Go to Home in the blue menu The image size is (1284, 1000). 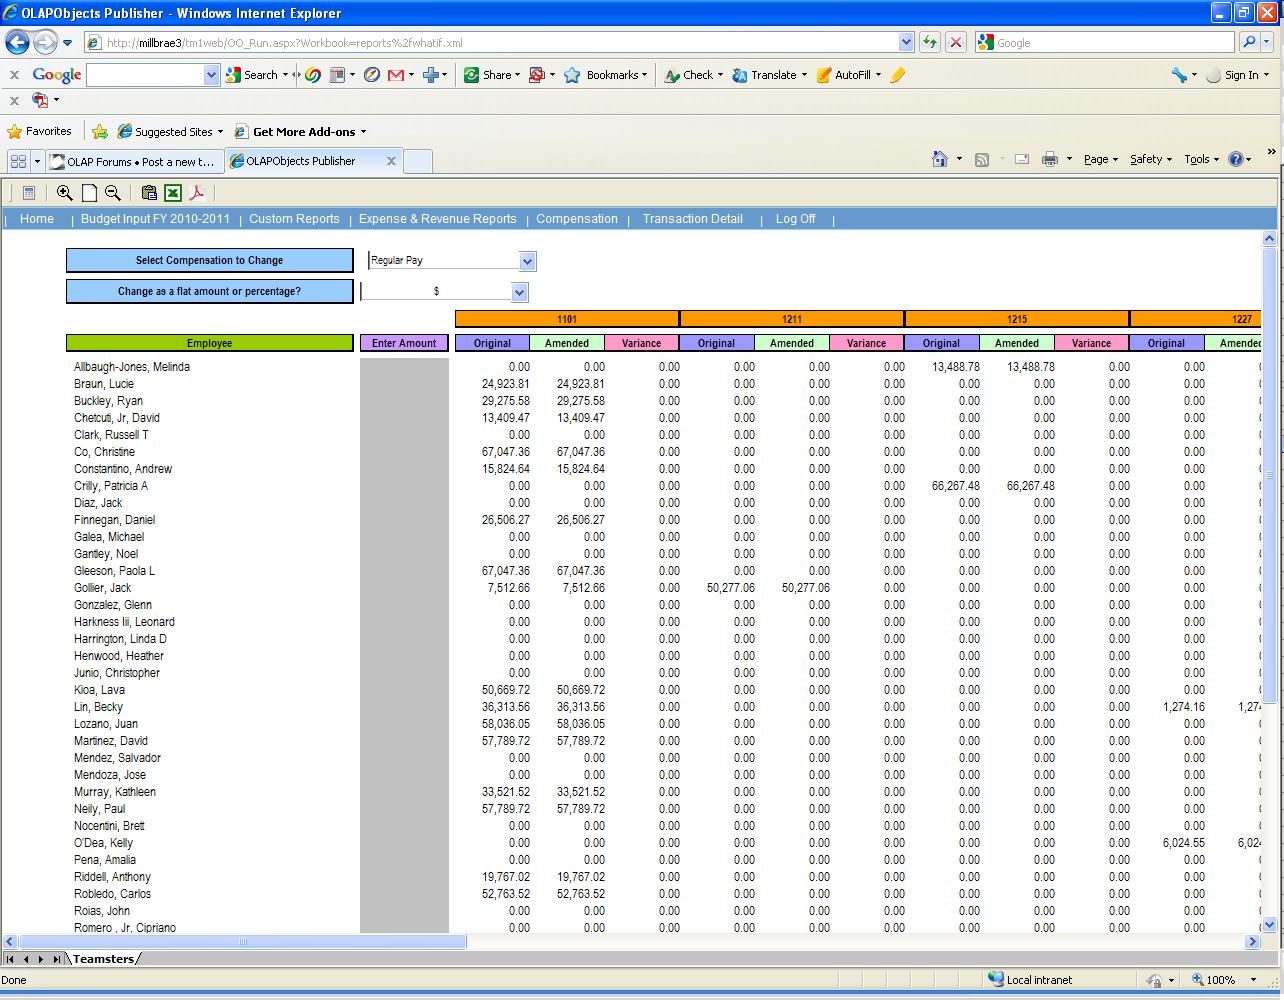[x=37, y=219]
